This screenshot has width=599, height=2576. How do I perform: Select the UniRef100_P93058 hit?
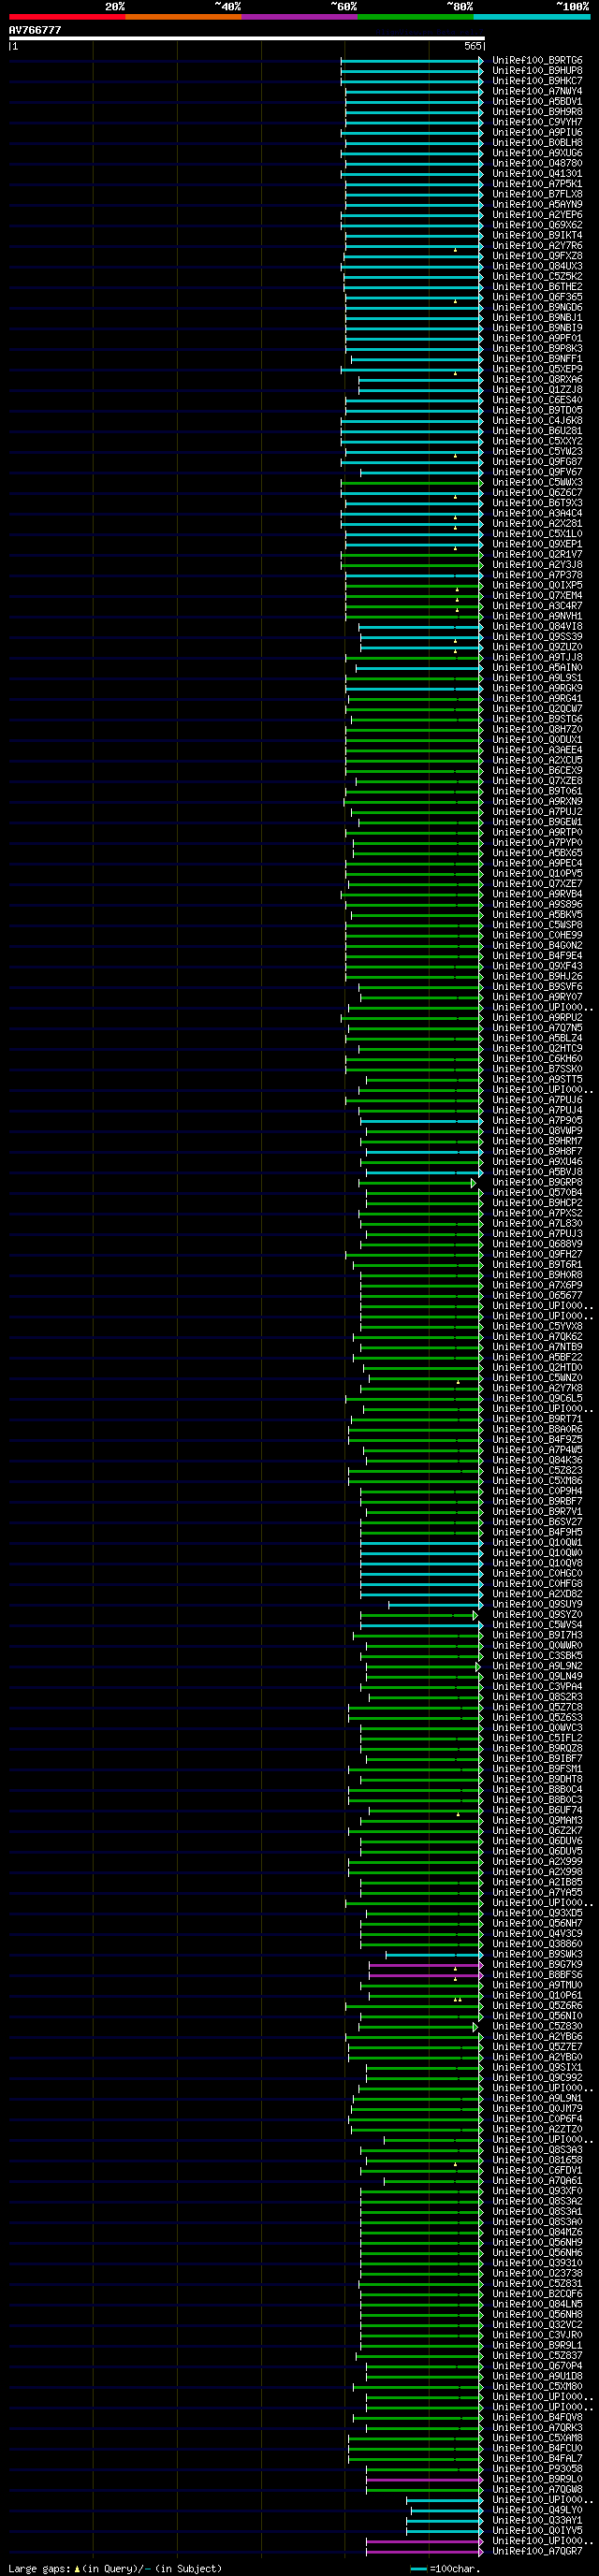point(537,2469)
